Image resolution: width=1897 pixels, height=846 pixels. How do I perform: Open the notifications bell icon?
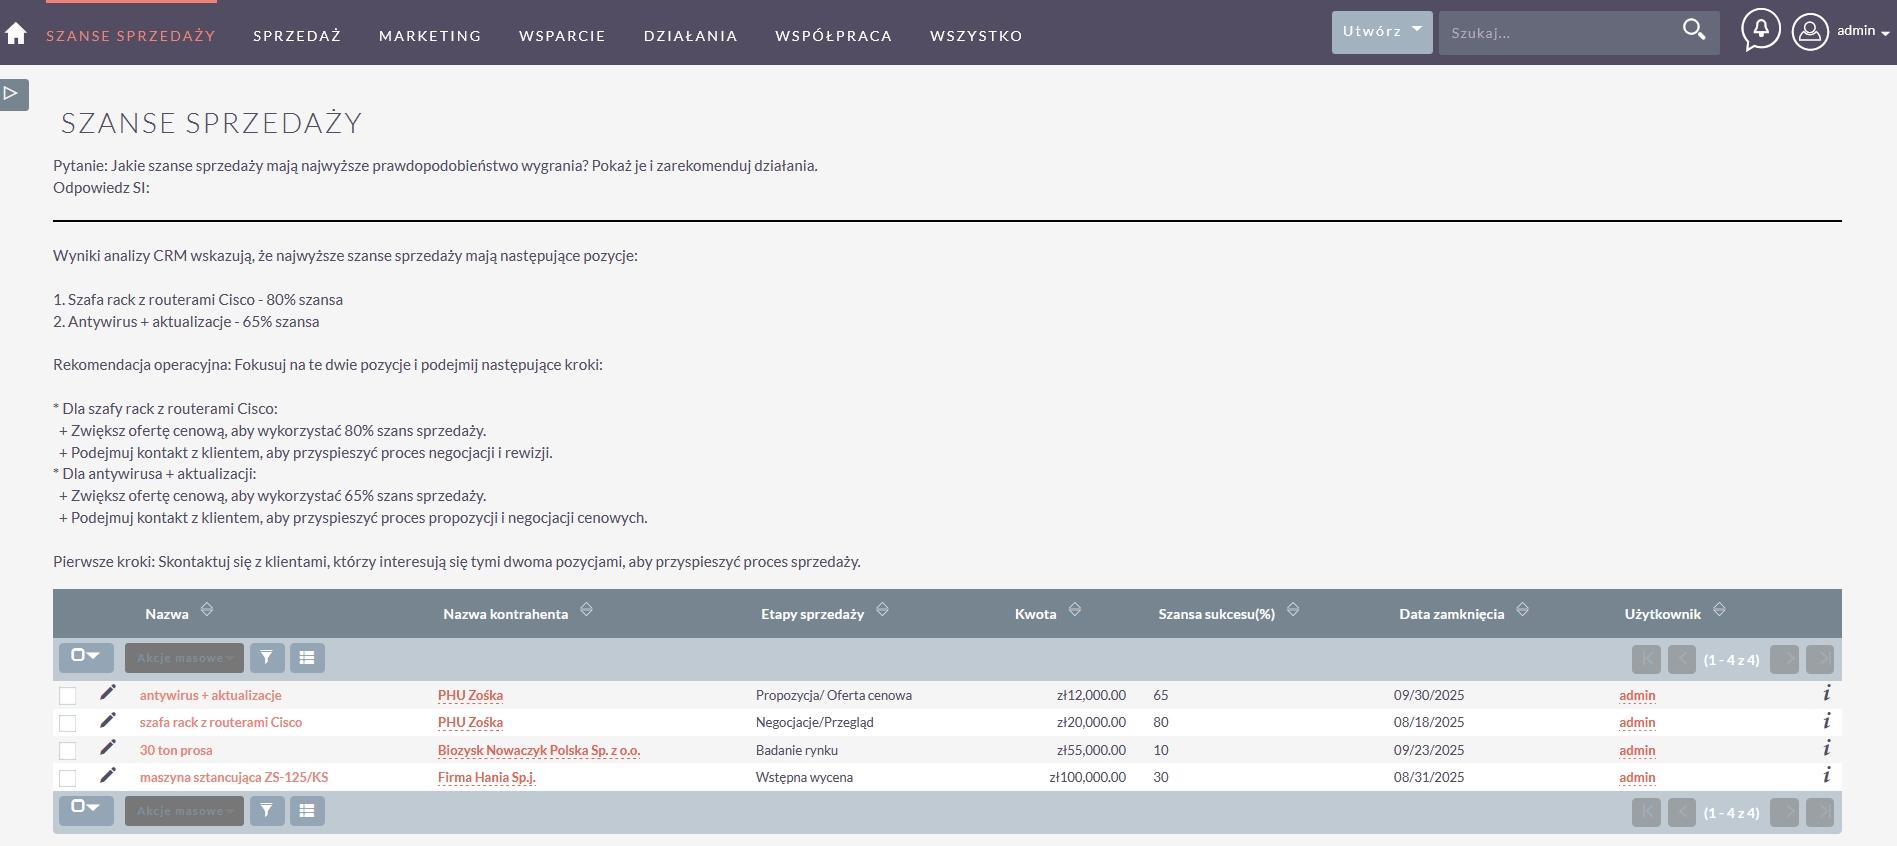[1761, 30]
